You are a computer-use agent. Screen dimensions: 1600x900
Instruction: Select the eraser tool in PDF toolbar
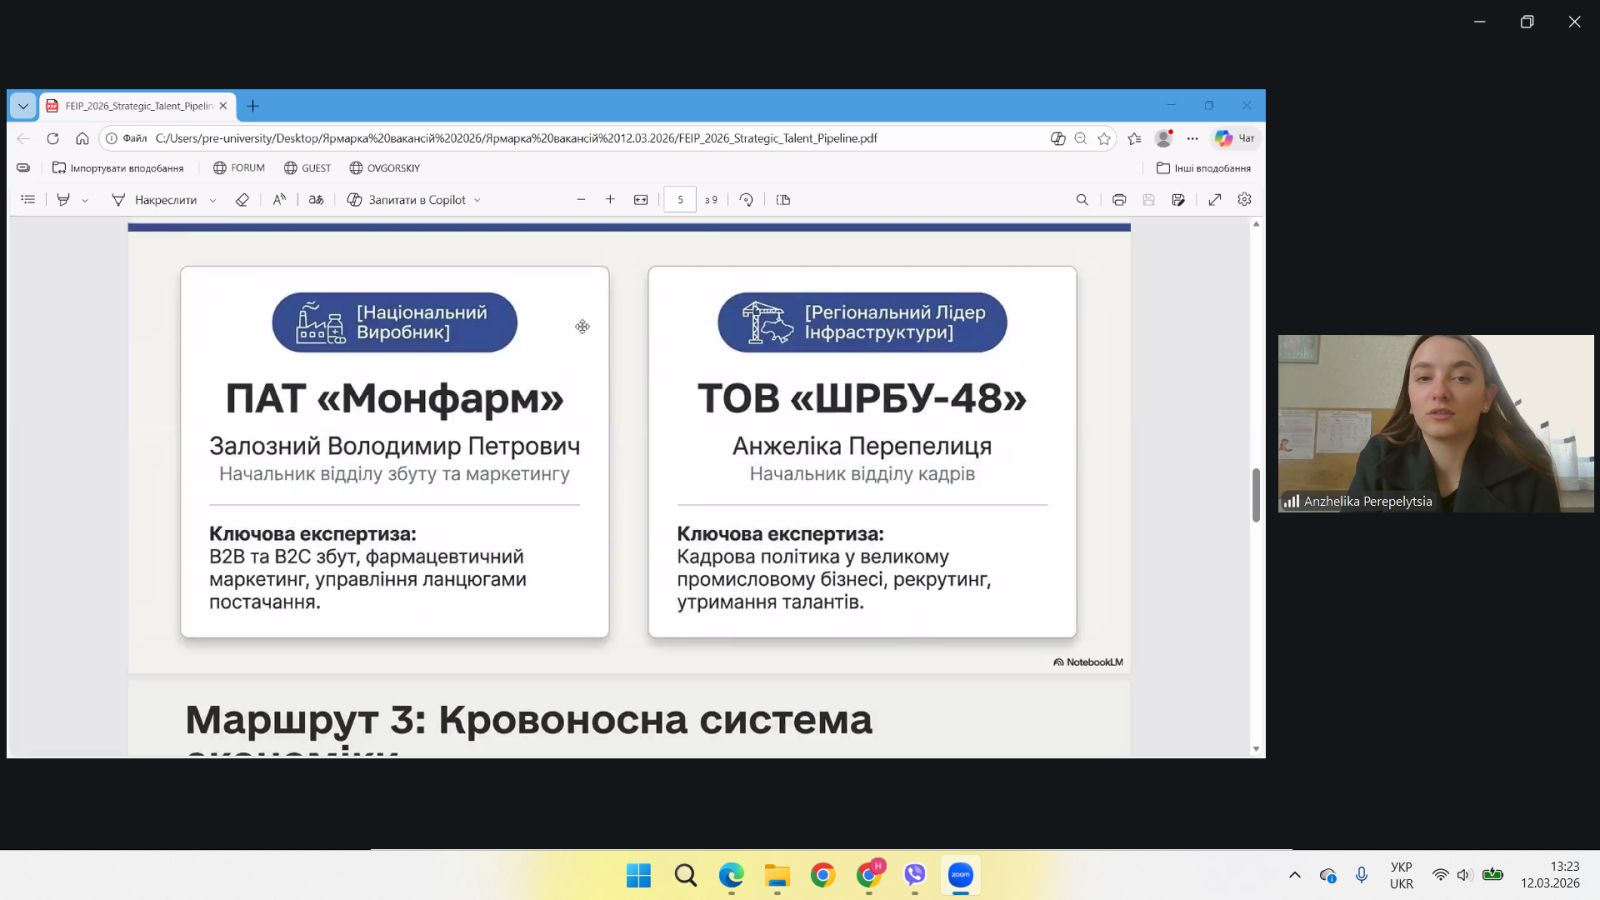(x=242, y=200)
